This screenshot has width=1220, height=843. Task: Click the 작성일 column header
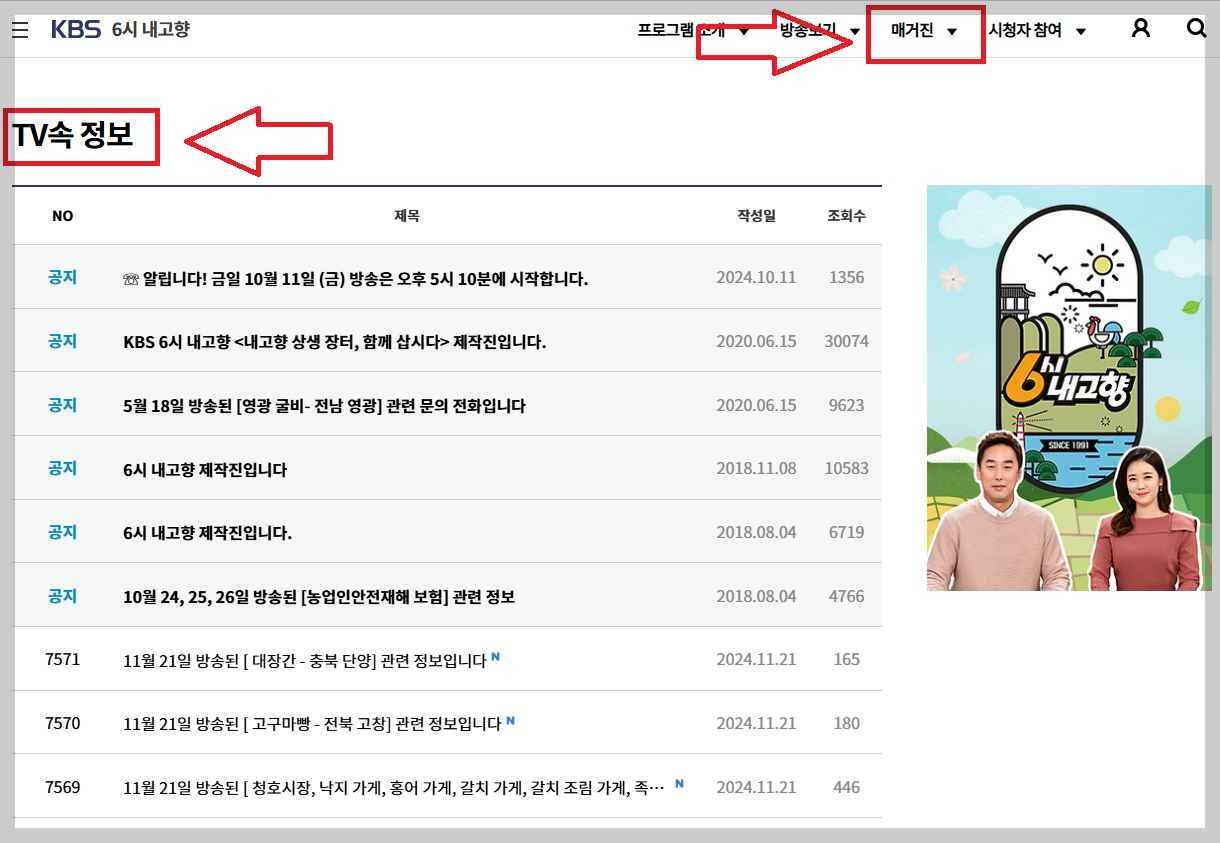pyautogui.click(x=756, y=216)
